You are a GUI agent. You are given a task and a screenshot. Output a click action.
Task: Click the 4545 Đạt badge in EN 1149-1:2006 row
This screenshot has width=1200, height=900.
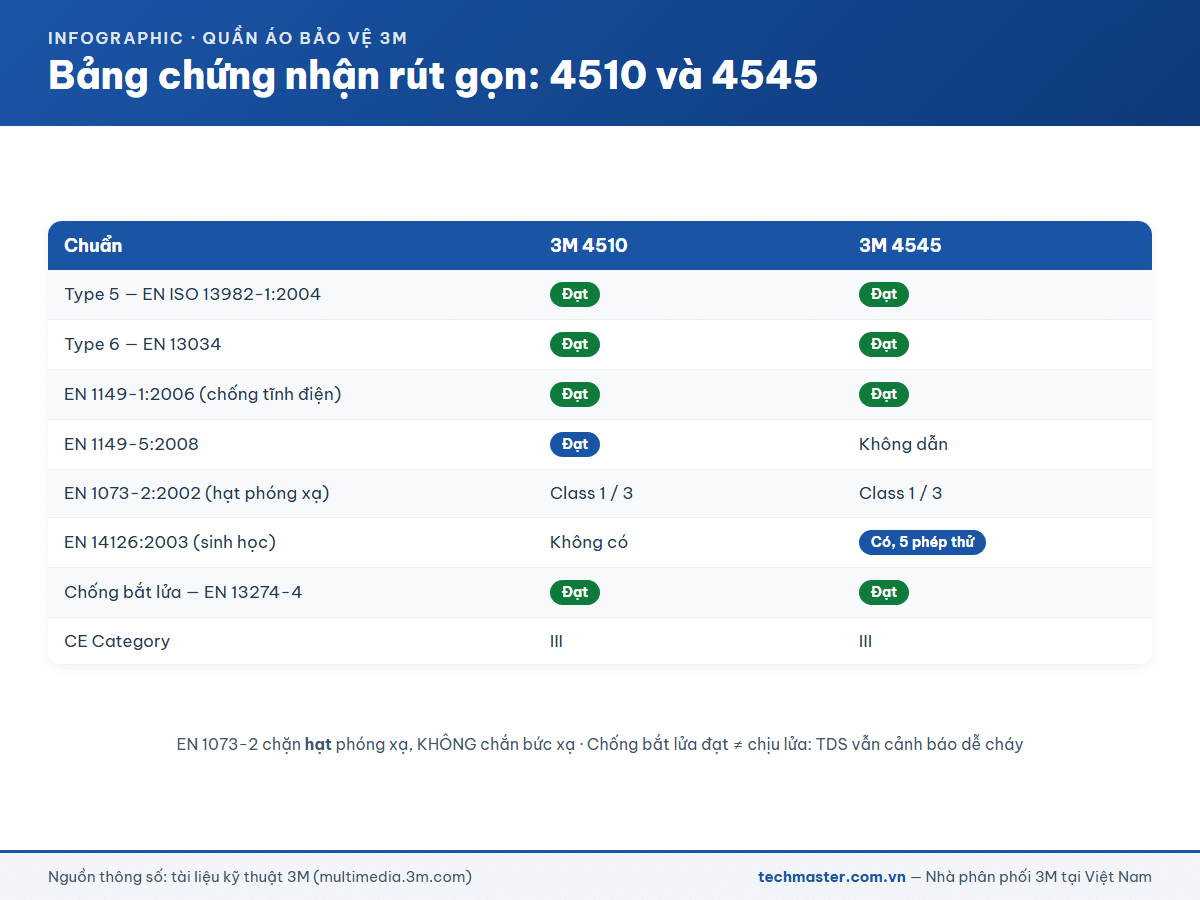[x=884, y=394]
